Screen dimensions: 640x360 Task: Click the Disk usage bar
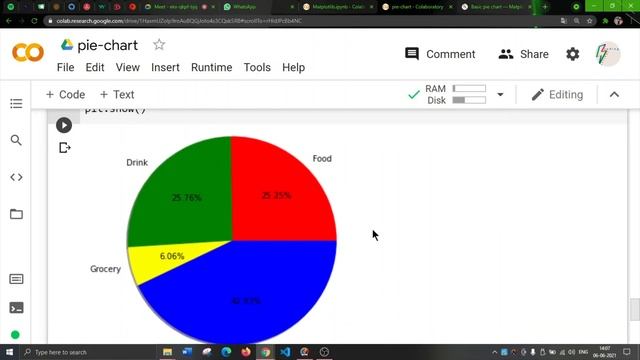[469, 100]
